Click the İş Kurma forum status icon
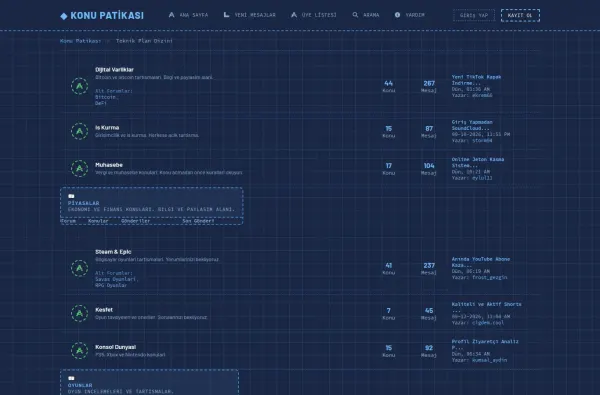Screen dimensions: 600x395 (80, 131)
